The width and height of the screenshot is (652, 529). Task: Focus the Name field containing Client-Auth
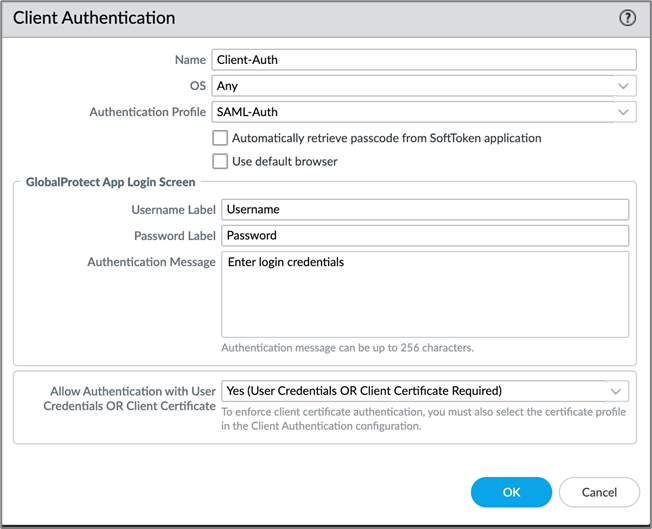point(424,60)
